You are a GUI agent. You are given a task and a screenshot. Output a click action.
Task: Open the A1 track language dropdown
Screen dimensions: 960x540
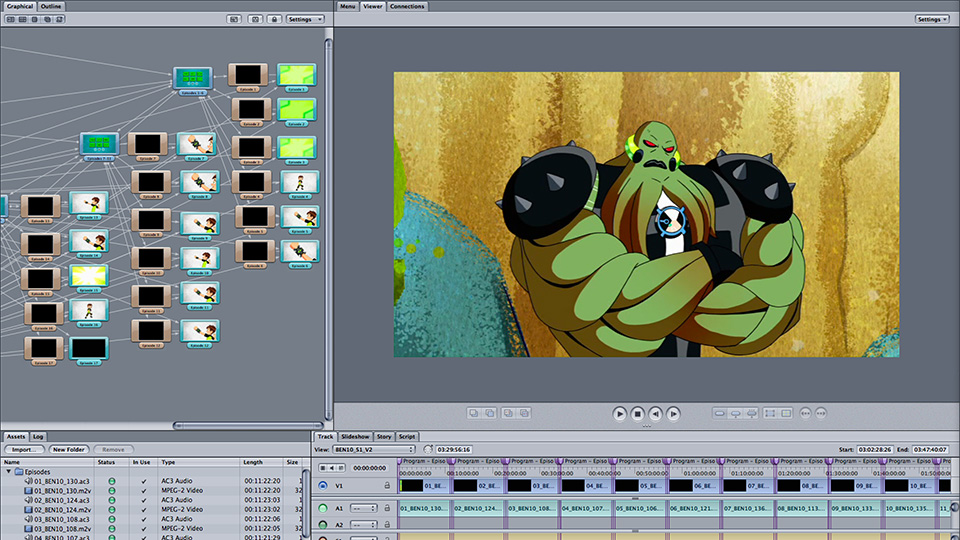click(x=363, y=508)
